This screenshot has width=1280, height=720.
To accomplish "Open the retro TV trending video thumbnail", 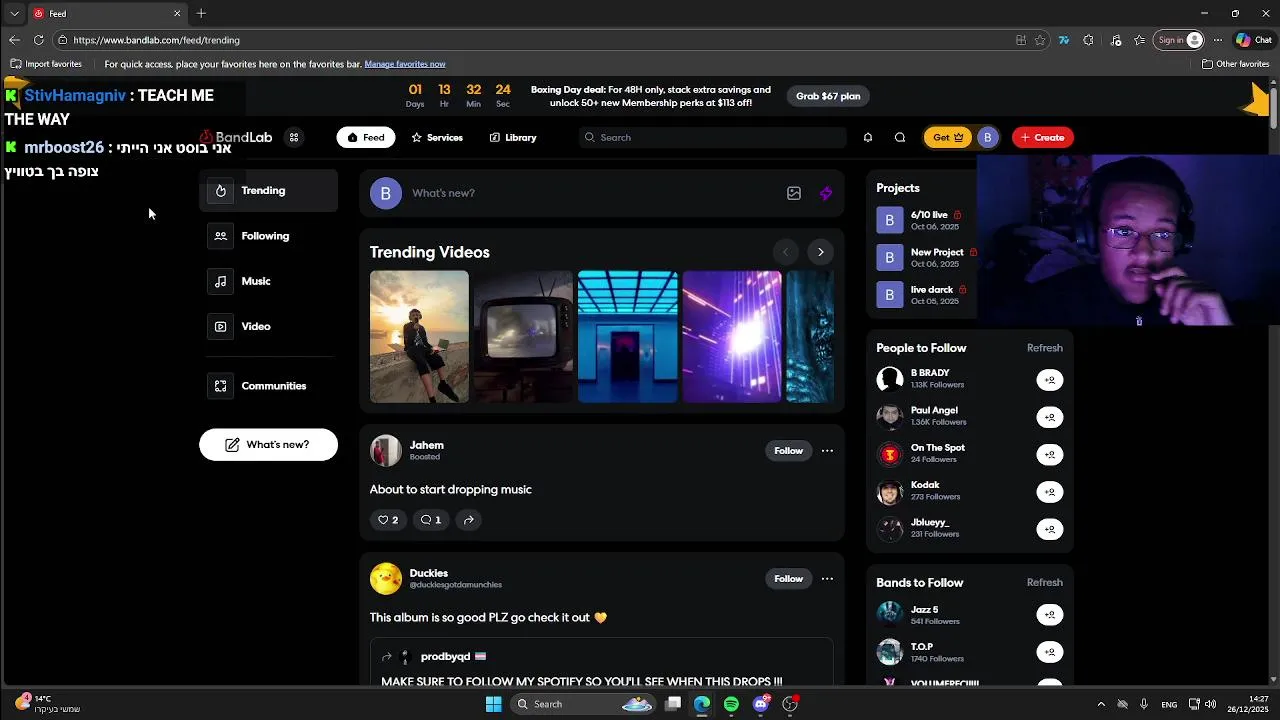I will (x=523, y=337).
